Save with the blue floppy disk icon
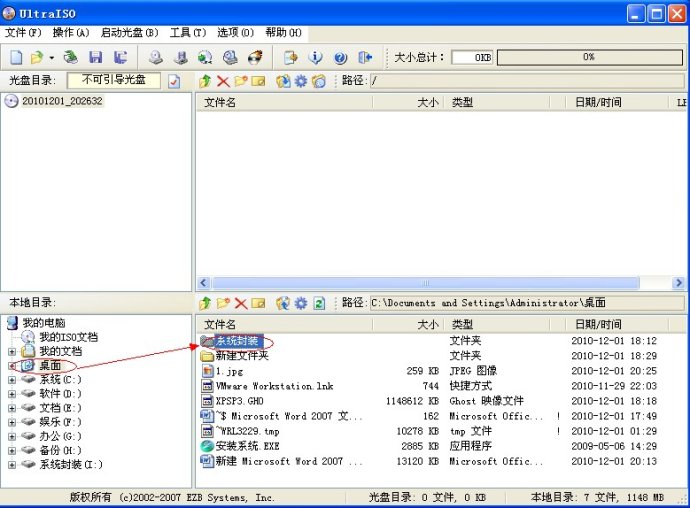Image resolution: width=690 pixels, height=508 pixels. pos(95,57)
